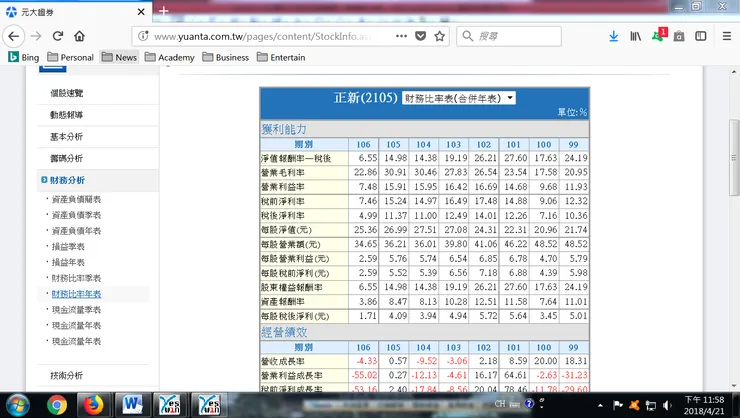
Task: Focus the address bar URL
Action: (x=262, y=36)
